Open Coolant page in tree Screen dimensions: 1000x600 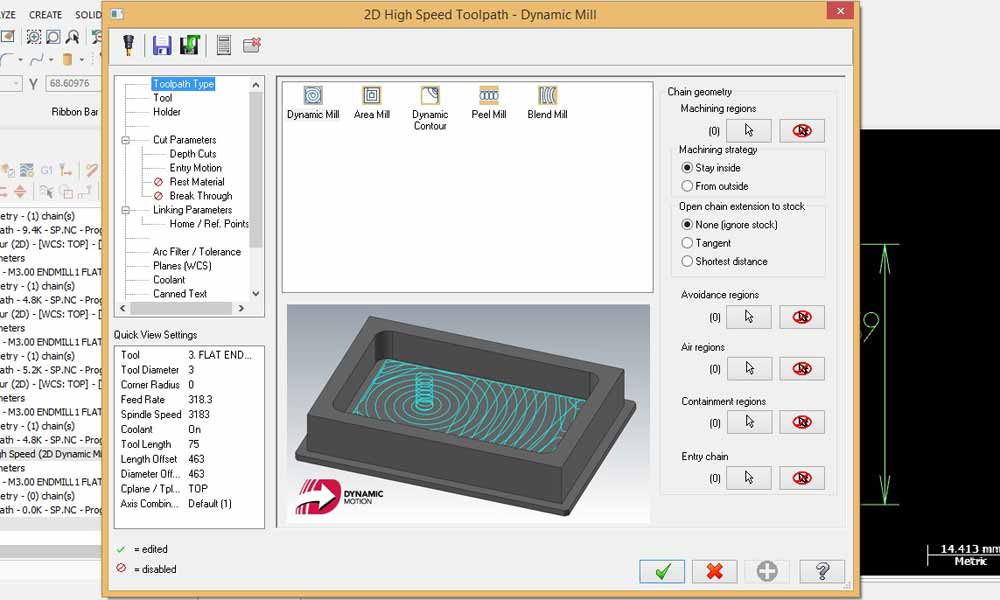(168, 280)
